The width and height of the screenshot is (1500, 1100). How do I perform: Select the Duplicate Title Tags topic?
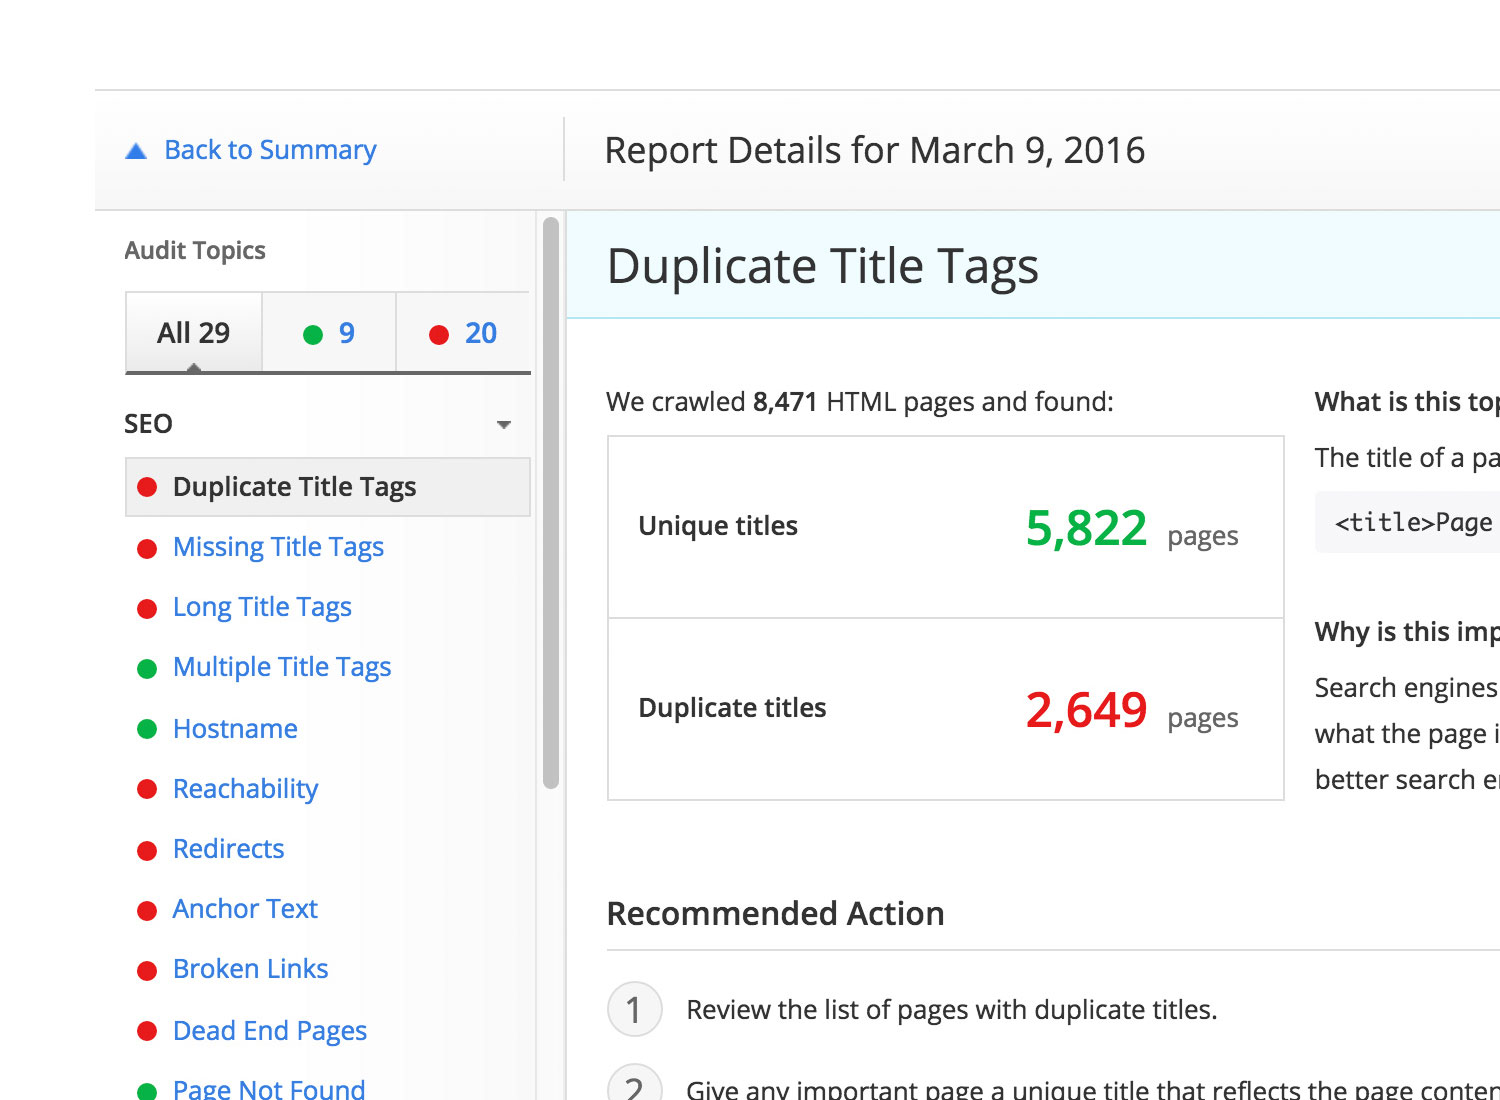328,487
